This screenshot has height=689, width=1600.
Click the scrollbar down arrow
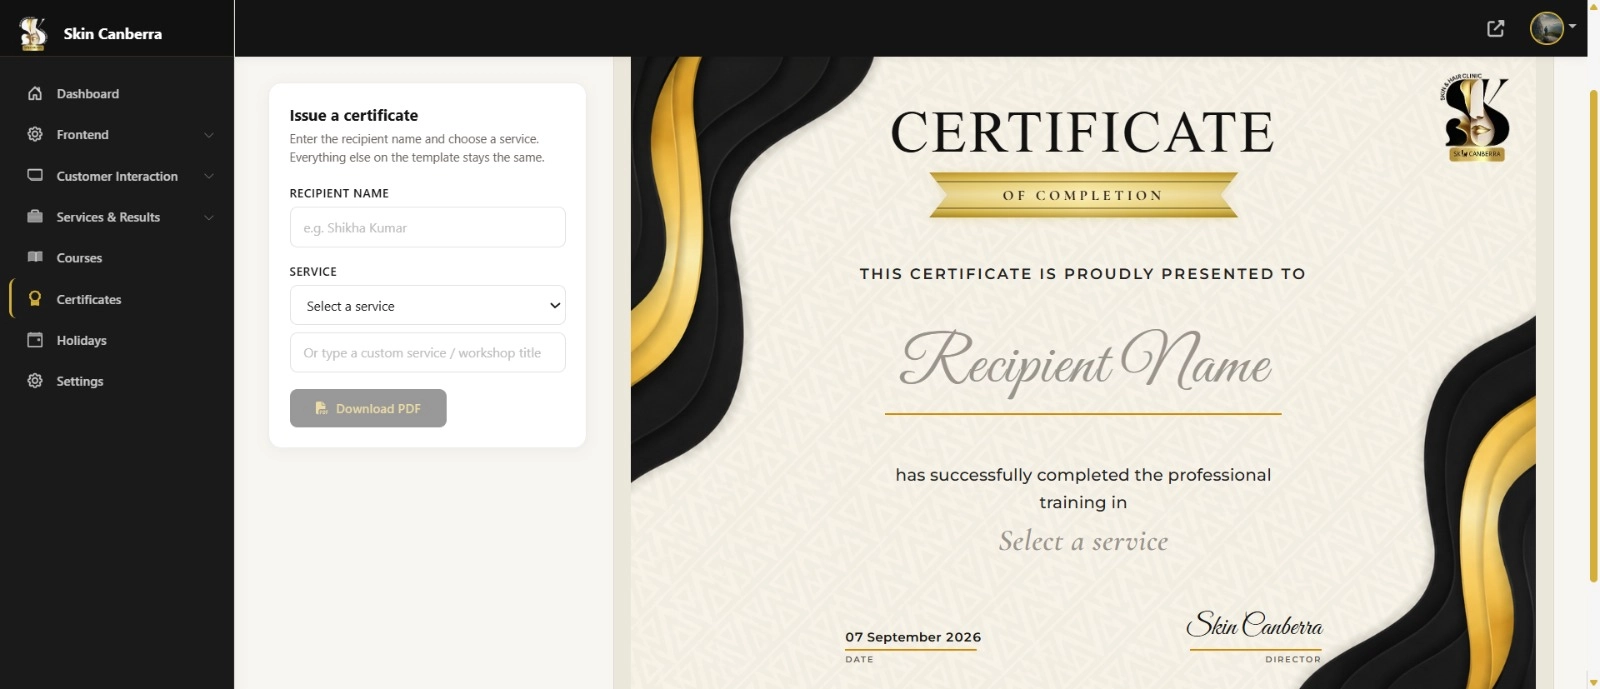coord(1594,682)
